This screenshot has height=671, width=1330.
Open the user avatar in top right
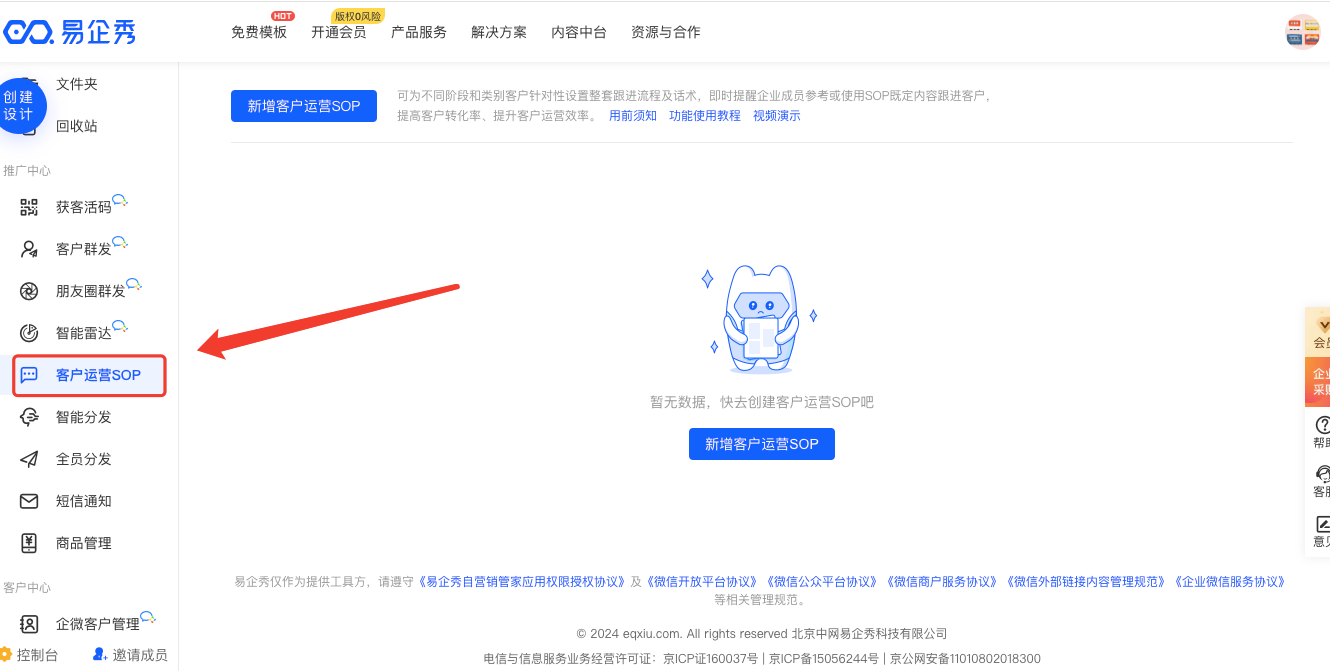coord(1302,32)
